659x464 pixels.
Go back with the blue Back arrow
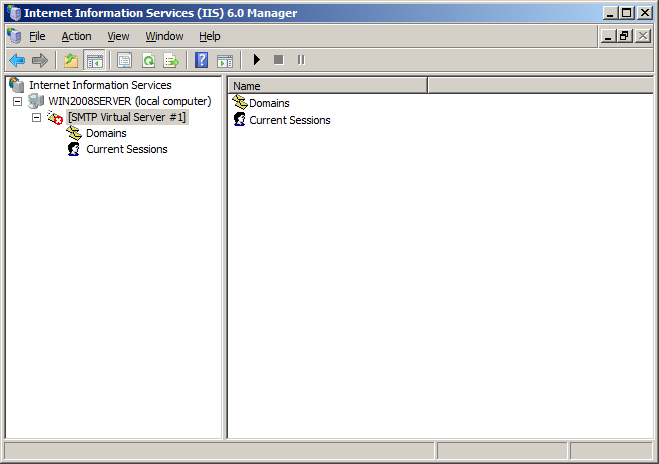coord(17,61)
